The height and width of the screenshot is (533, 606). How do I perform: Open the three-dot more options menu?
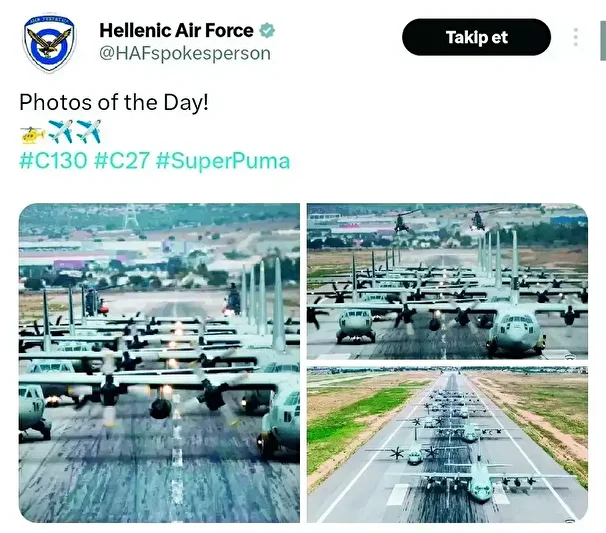click(x=575, y=37)
